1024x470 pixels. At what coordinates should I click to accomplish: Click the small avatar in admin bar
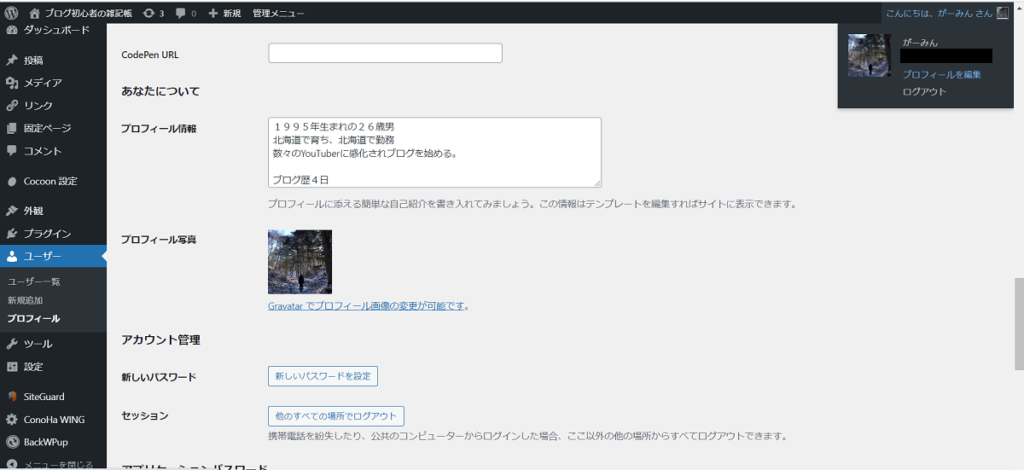1002,13
